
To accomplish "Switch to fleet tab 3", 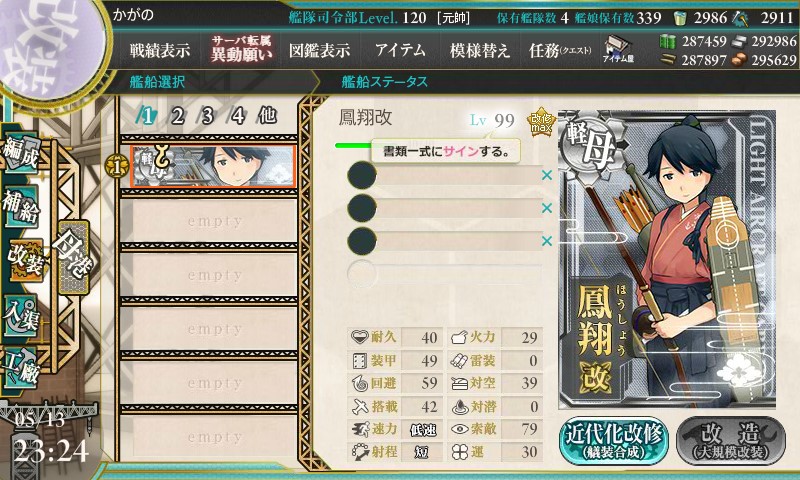I will tap(207, 116).
